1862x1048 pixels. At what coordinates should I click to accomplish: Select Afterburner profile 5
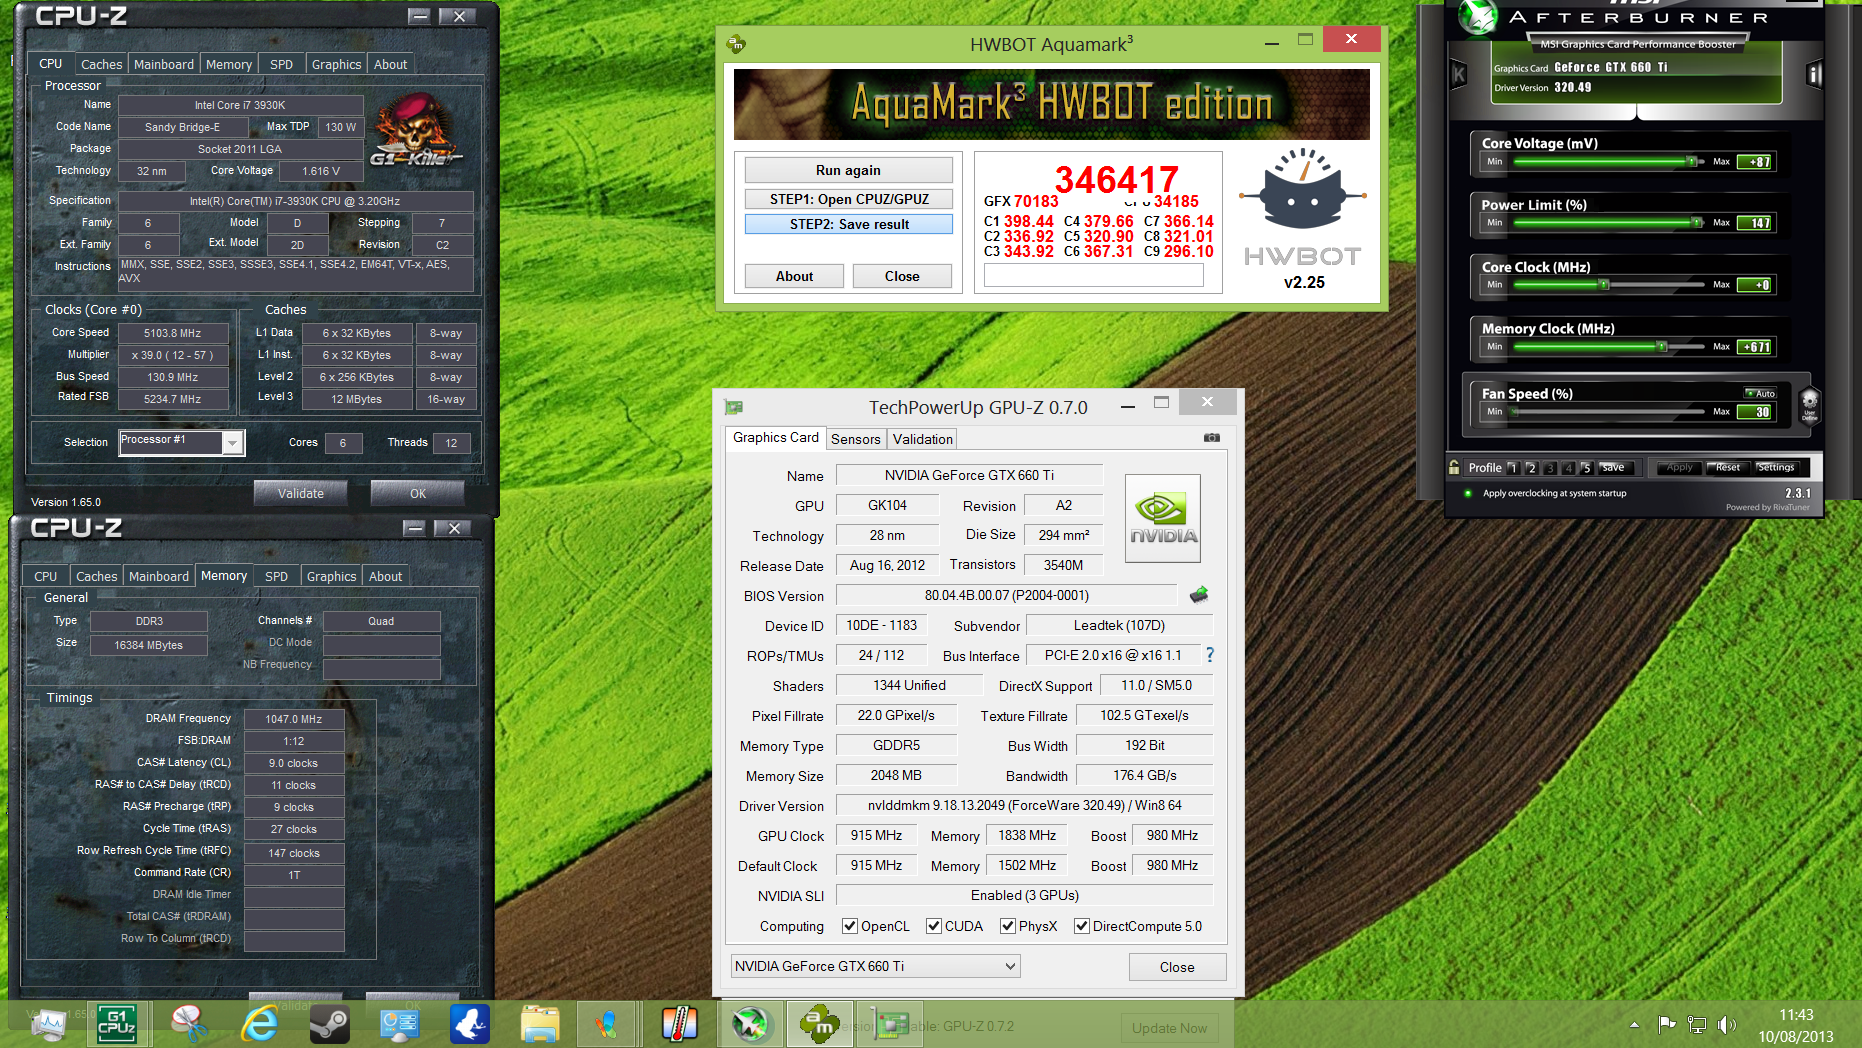point(1586,468)
